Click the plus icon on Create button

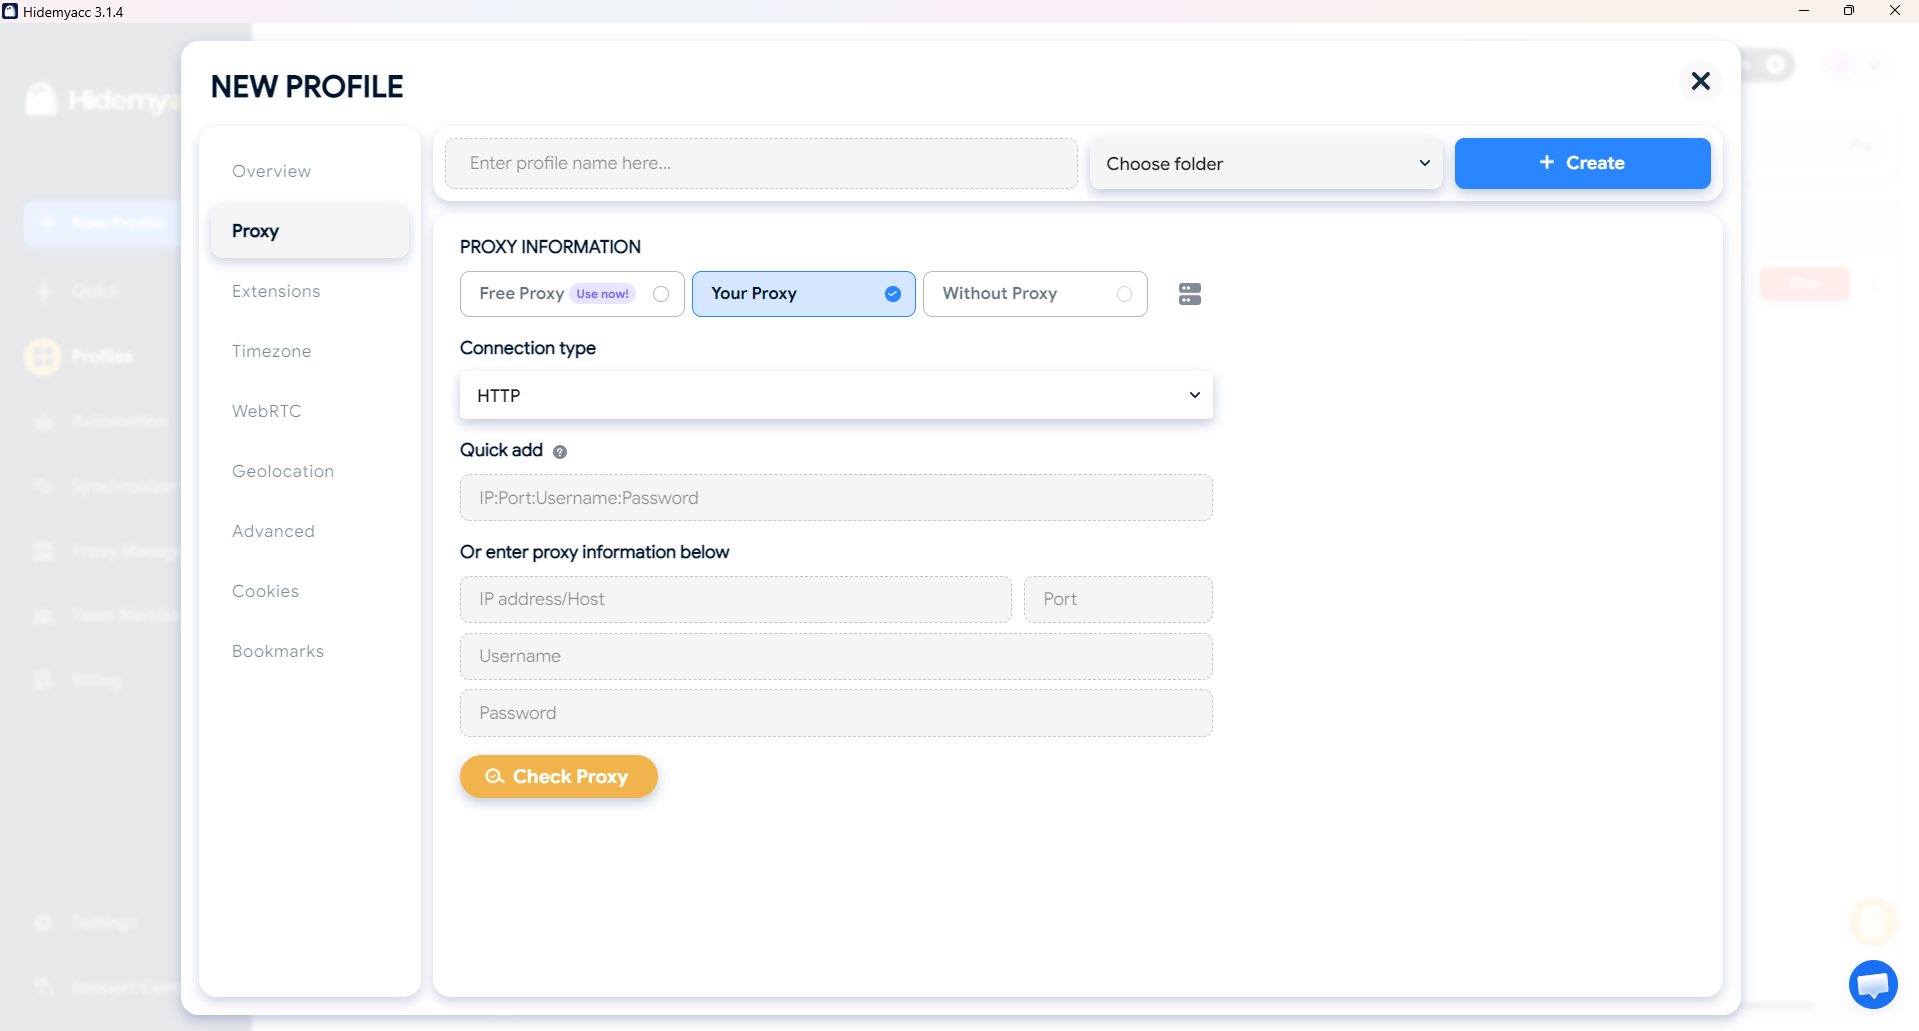(x=1546, y=163)
